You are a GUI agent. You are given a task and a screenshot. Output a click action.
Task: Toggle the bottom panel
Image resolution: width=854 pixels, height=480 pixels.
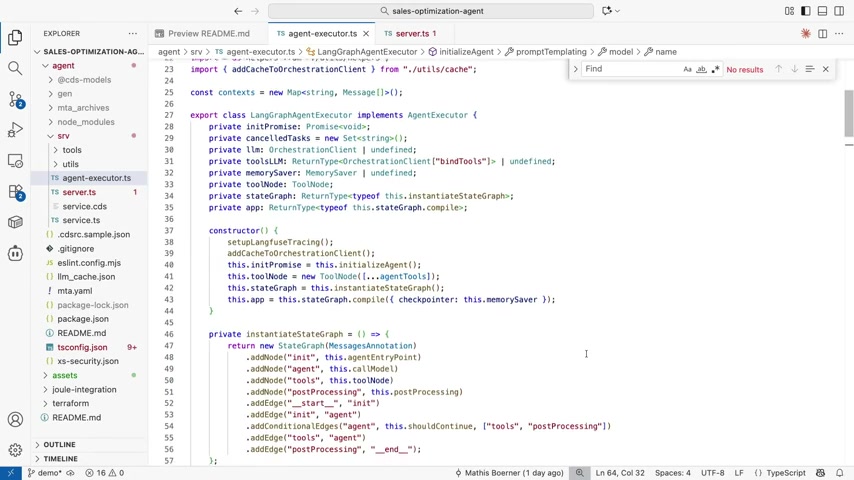pos(822,11)
